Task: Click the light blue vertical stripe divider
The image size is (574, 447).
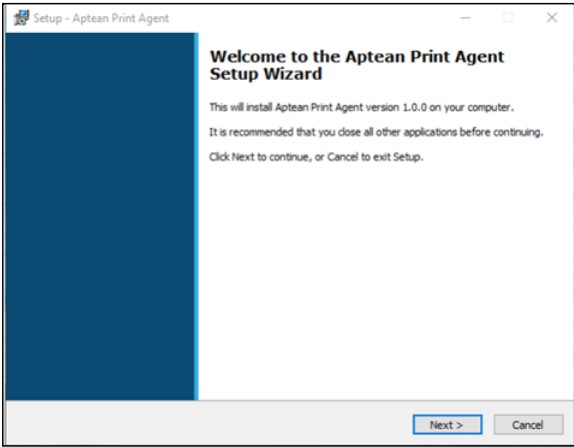Action: tap(196, 216)
